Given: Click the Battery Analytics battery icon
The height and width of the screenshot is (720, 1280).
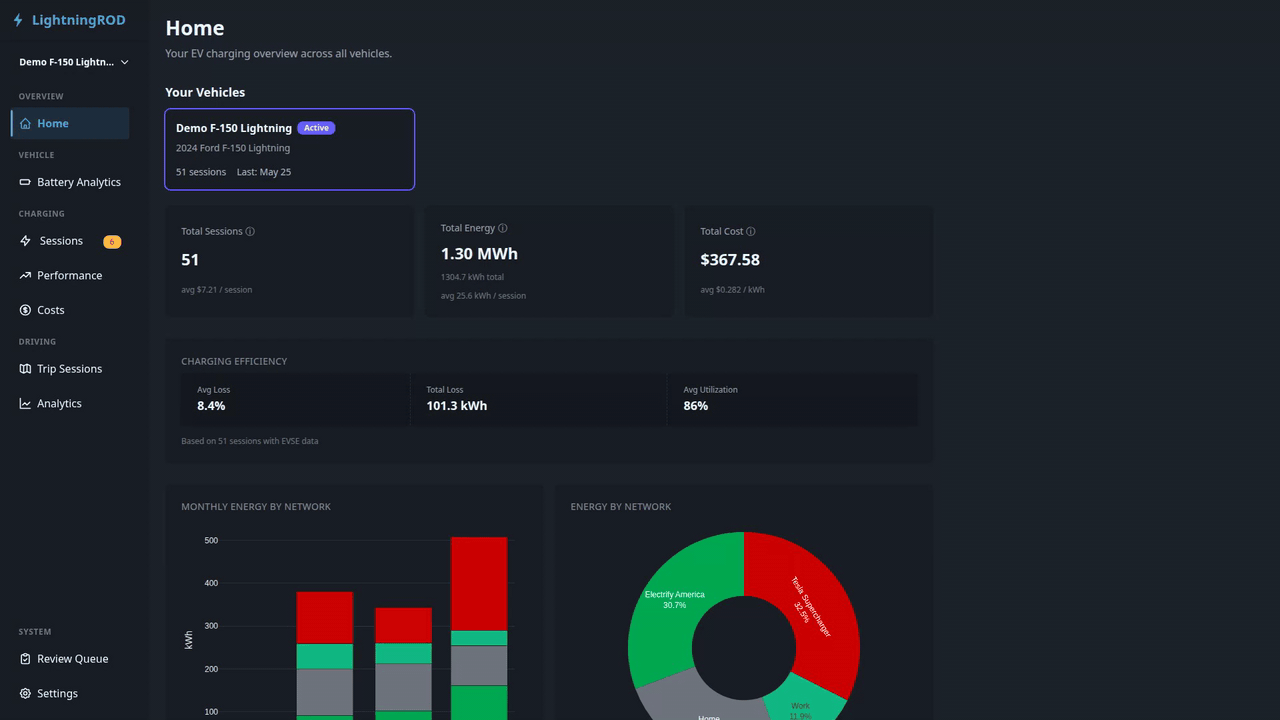Looking at the screenshot, I should pos(25,182).
